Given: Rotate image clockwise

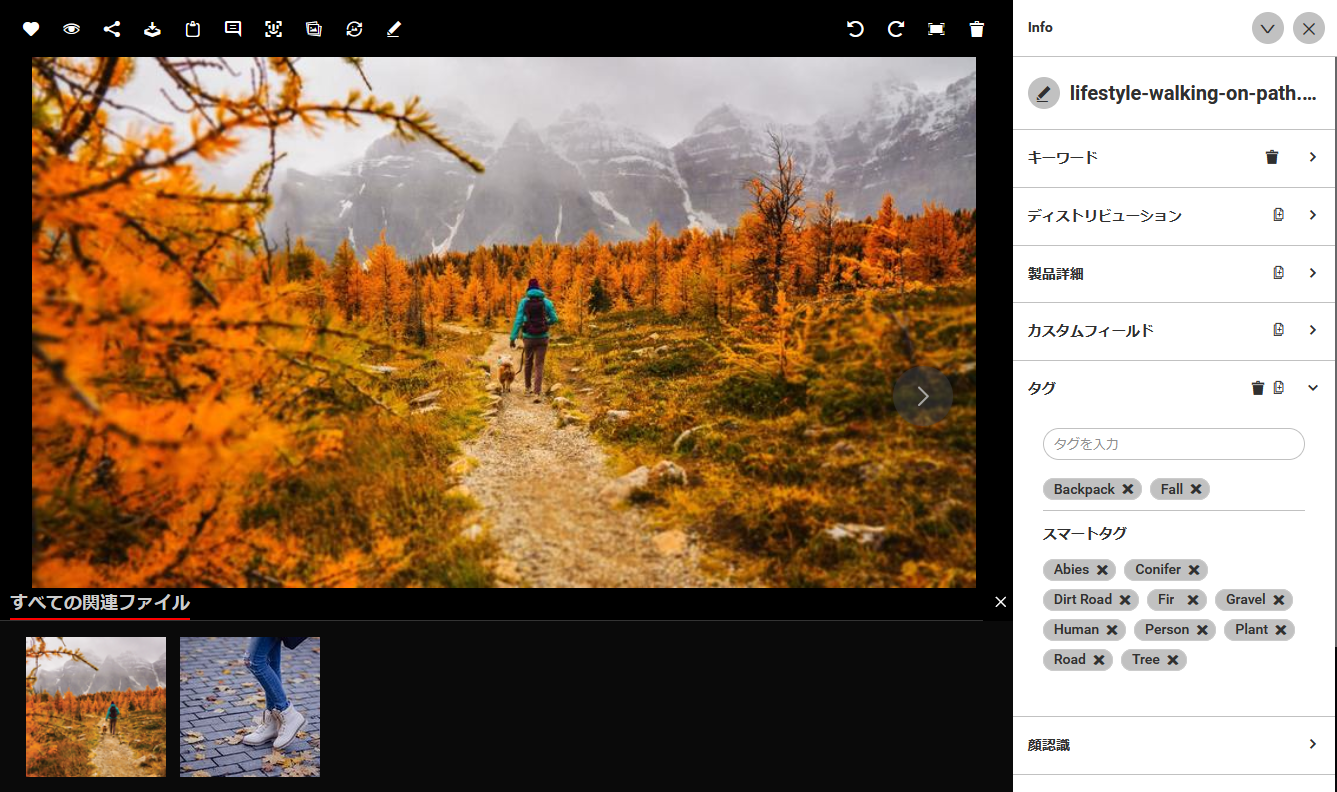Looking at the screenshot, I should tap(896, 29).
